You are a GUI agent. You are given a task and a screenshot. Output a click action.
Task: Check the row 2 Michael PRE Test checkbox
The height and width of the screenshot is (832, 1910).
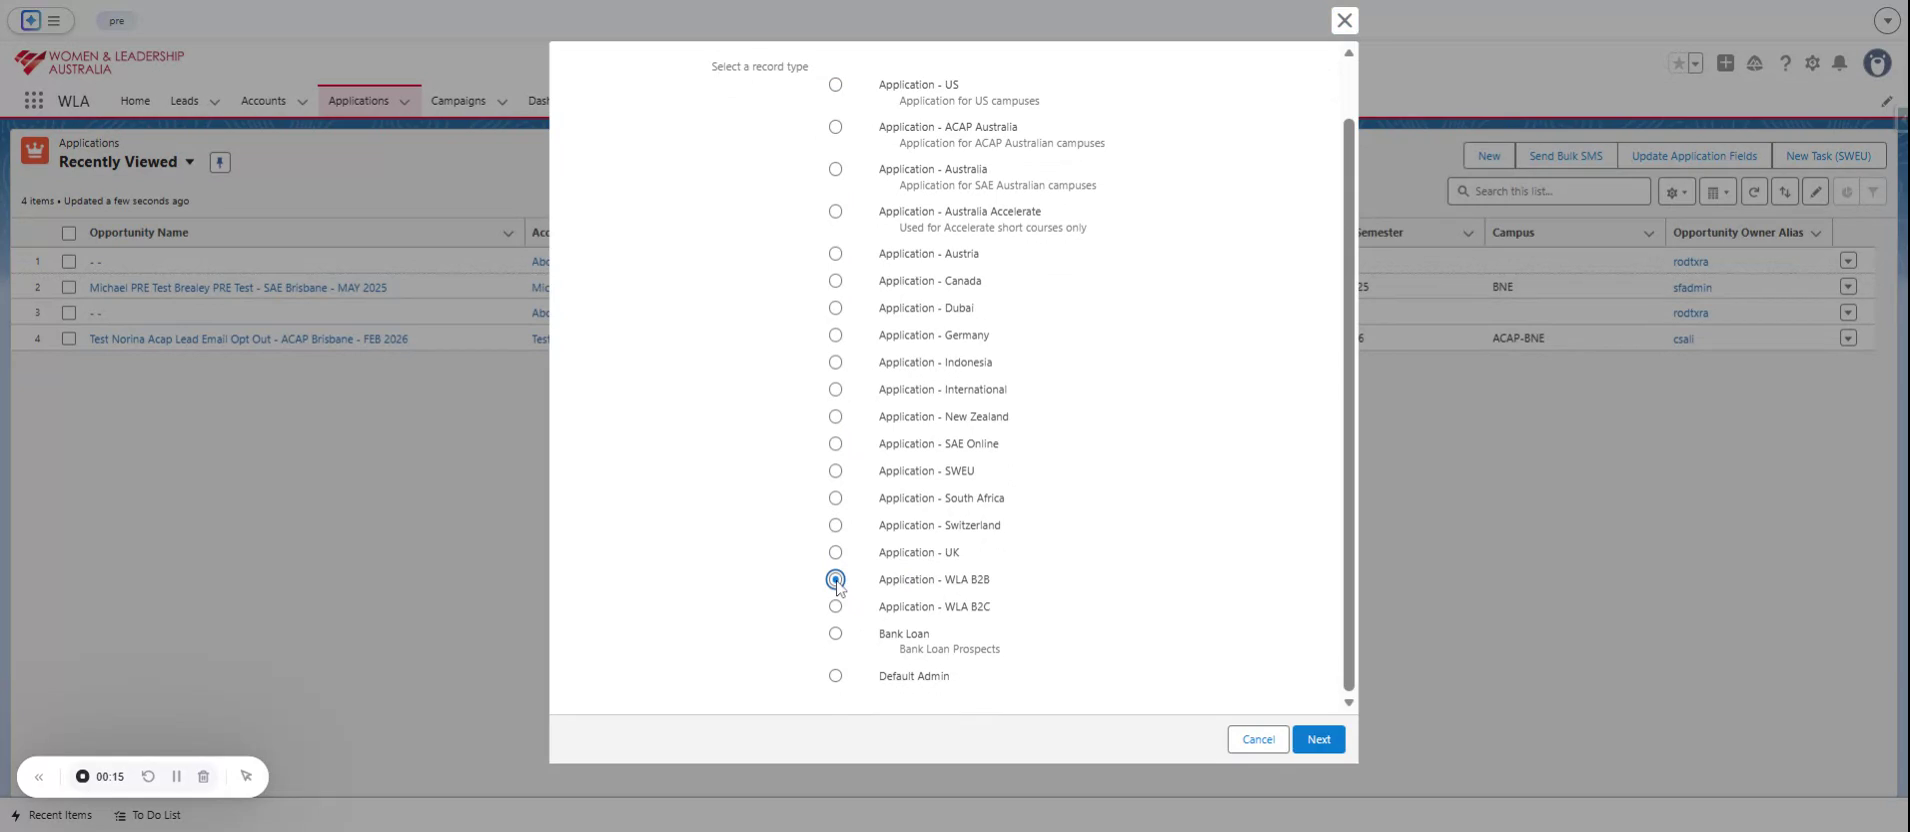(x=69, y=287)
